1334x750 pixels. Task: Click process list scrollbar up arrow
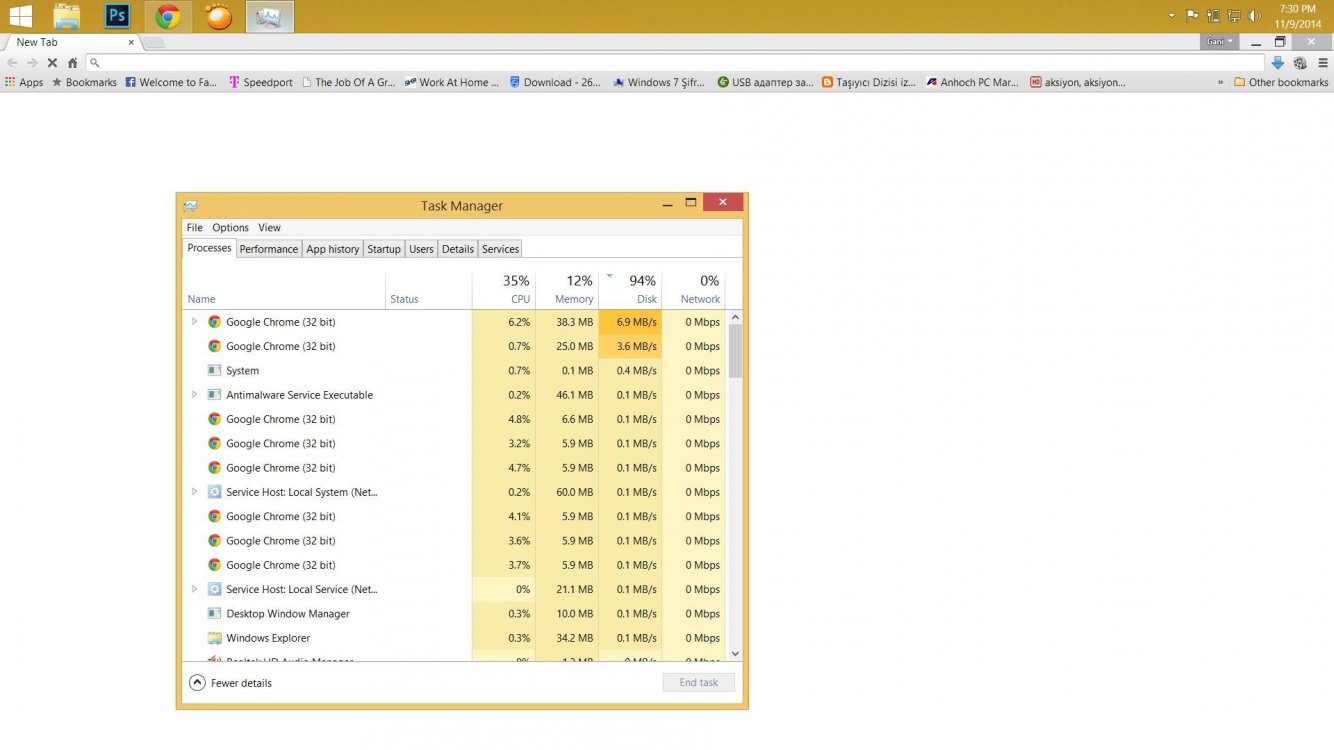tap(735, 318)
